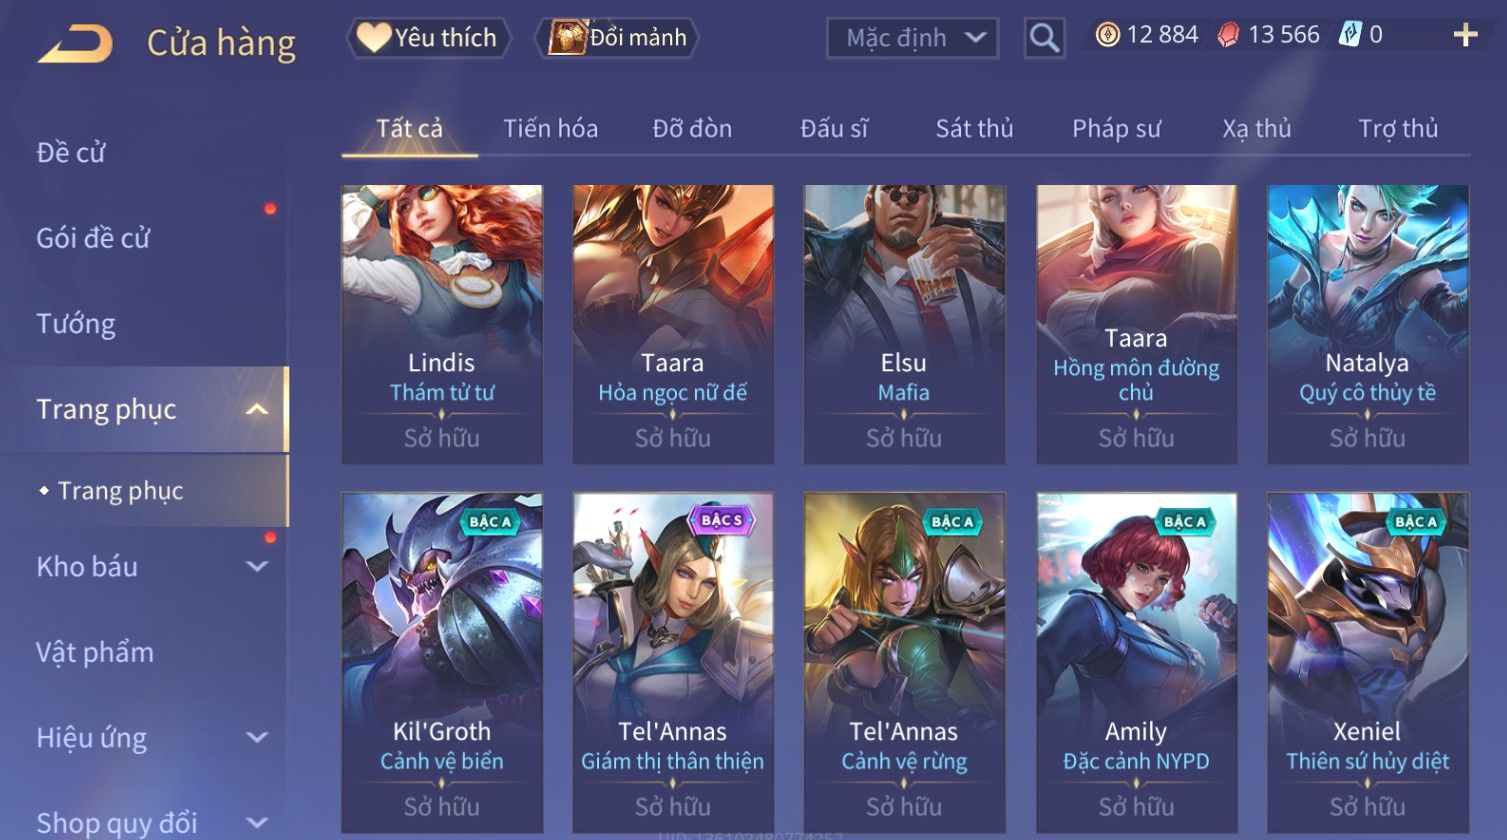Click the blue ticket currency icon
The image size is (1507, 840).
click(x=1350, y=35)
